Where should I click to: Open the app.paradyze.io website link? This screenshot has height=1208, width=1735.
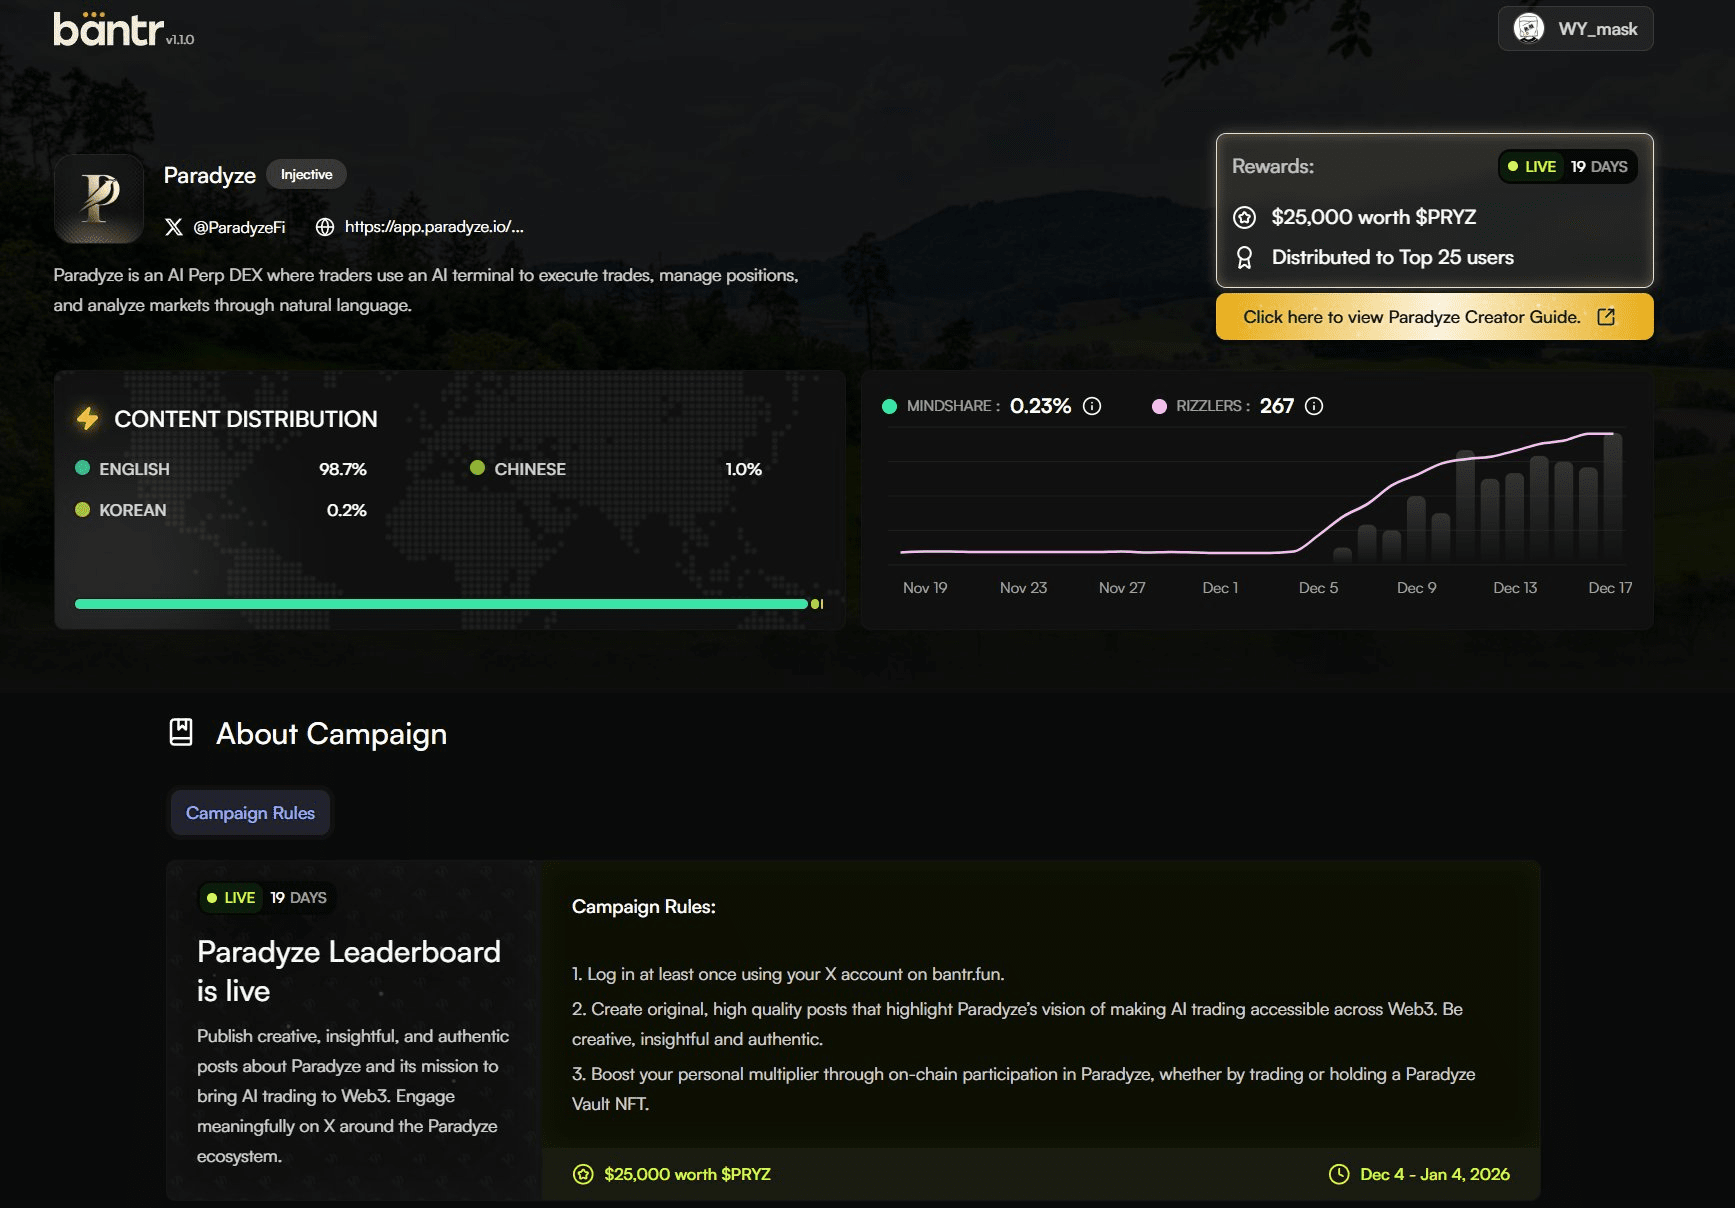coord(434,227)
